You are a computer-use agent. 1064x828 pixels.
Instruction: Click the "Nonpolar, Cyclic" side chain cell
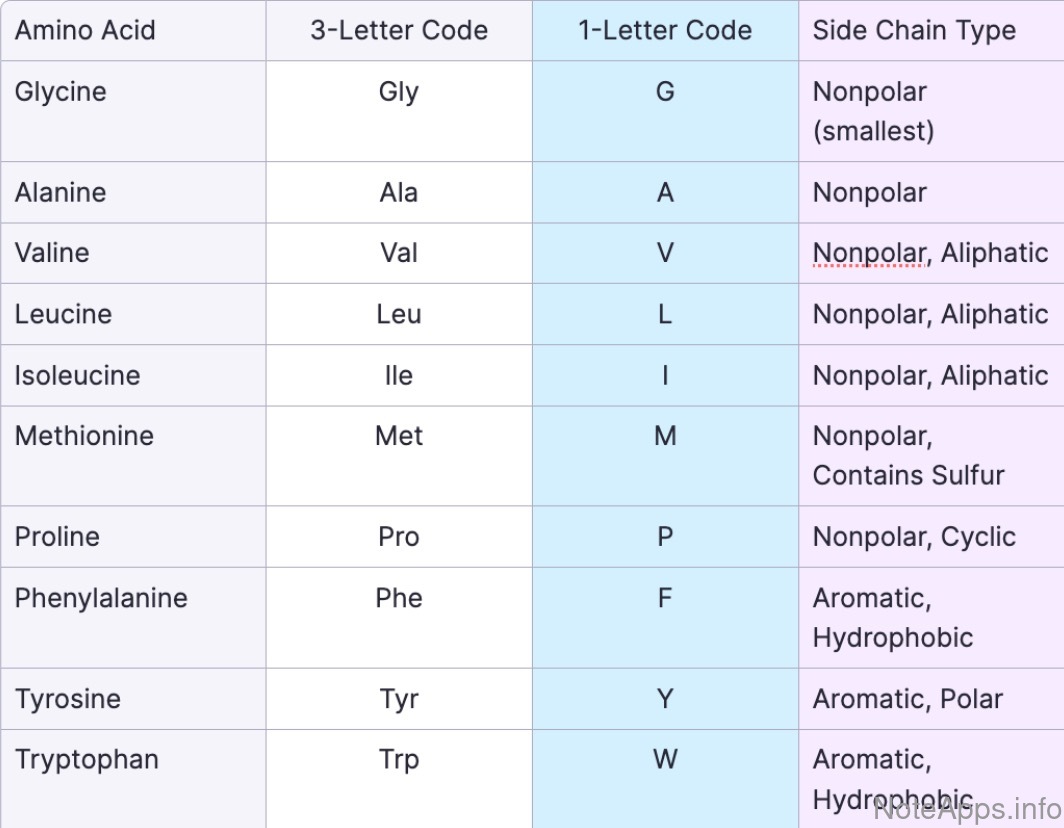point(914,537)
